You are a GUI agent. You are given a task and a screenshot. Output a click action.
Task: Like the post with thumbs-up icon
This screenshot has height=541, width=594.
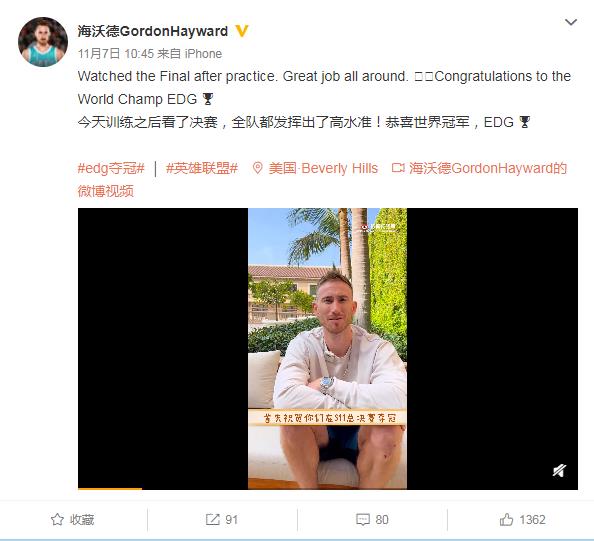506,519
